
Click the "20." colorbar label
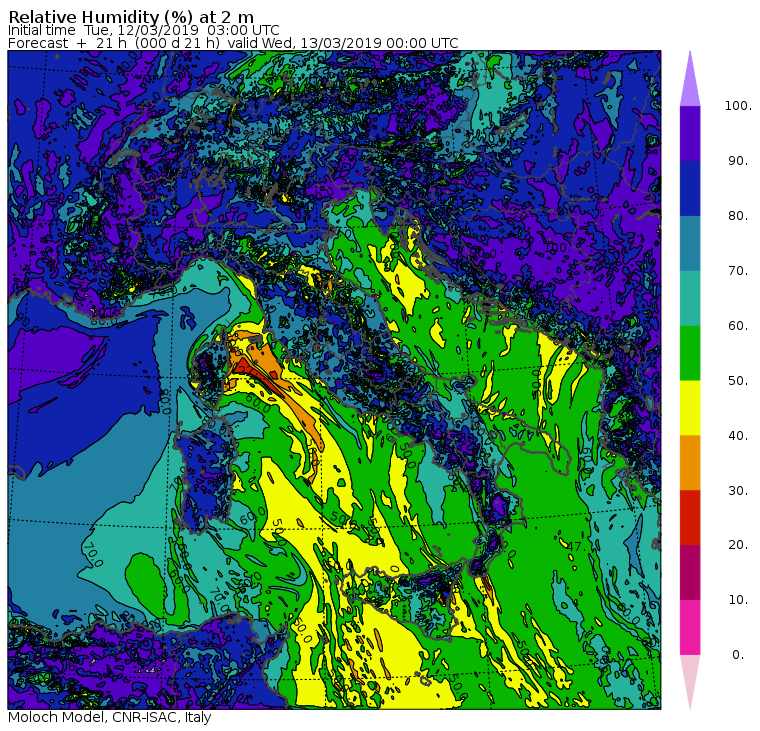[x=738, y=545]
